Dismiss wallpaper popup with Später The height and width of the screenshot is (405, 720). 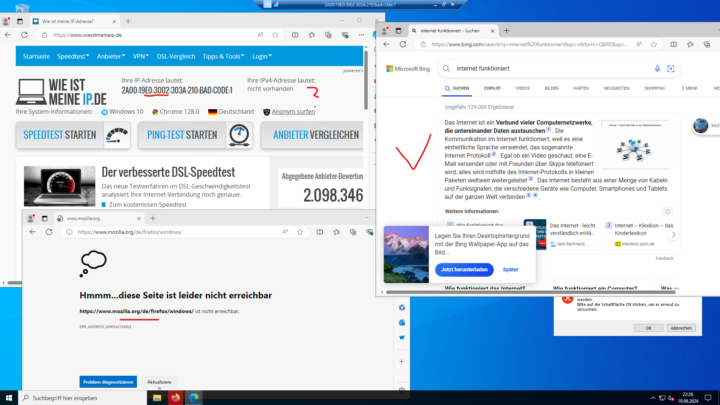(510, 270)
